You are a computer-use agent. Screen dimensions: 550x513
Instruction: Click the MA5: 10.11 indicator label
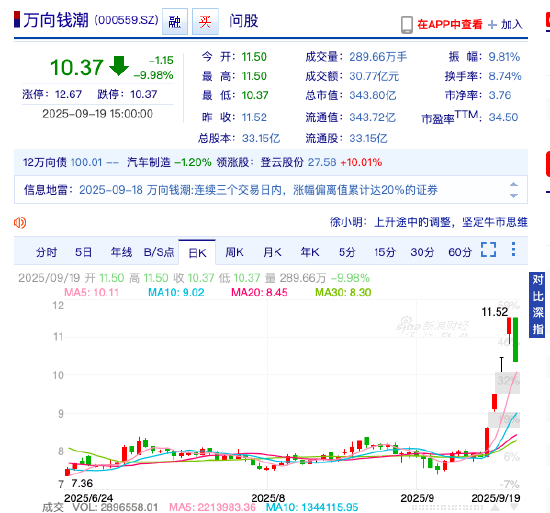(x=92, y=292)
